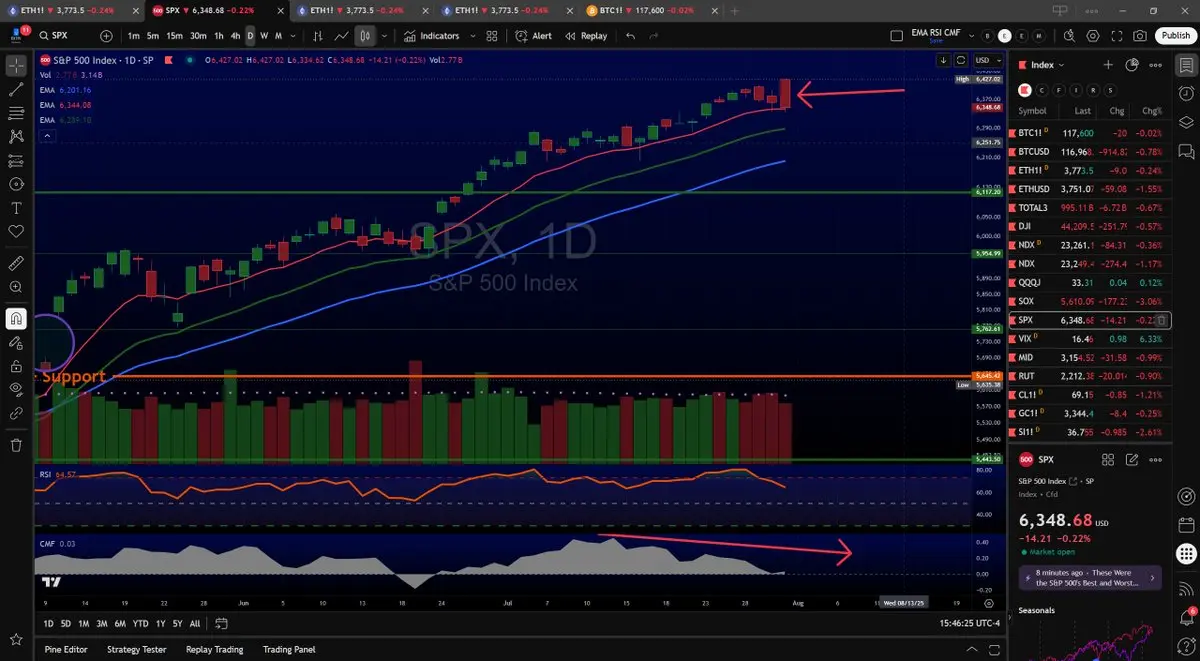Select the ruler measure tool
The height and width of the screenshot is (661, 1200).
pyautogui.click(x=16, y=264)
